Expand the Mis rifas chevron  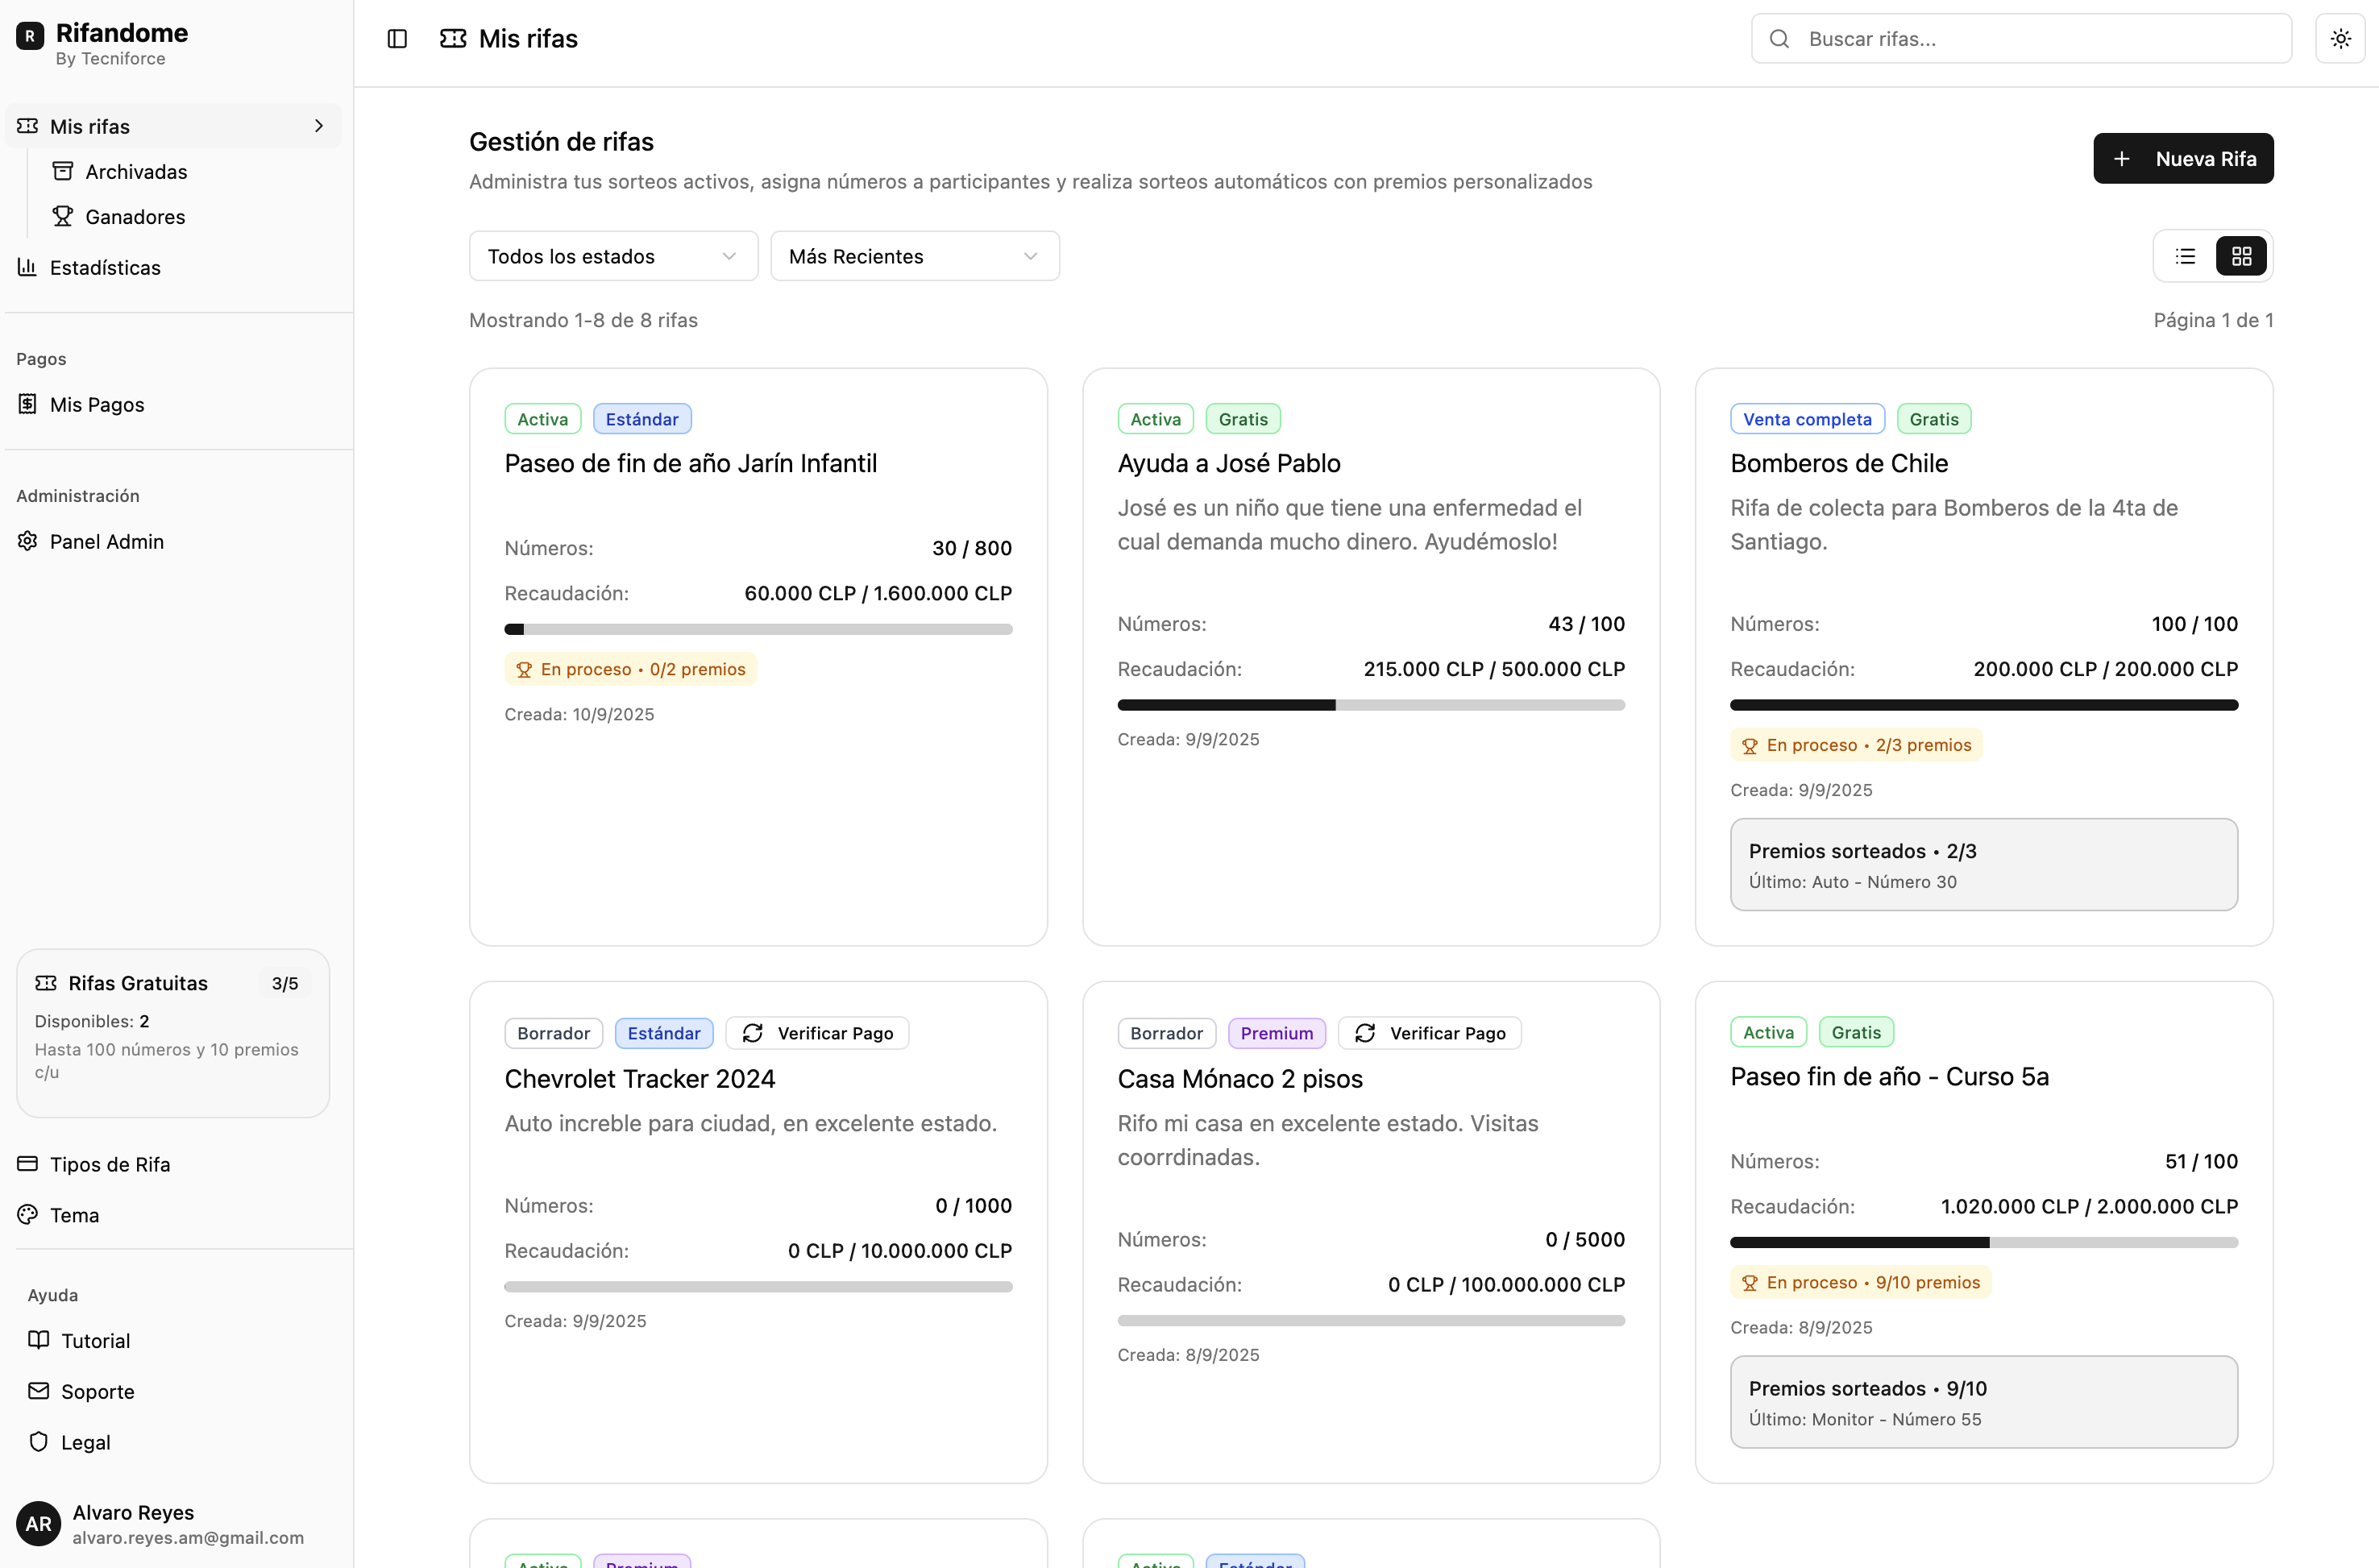[319, 126]
